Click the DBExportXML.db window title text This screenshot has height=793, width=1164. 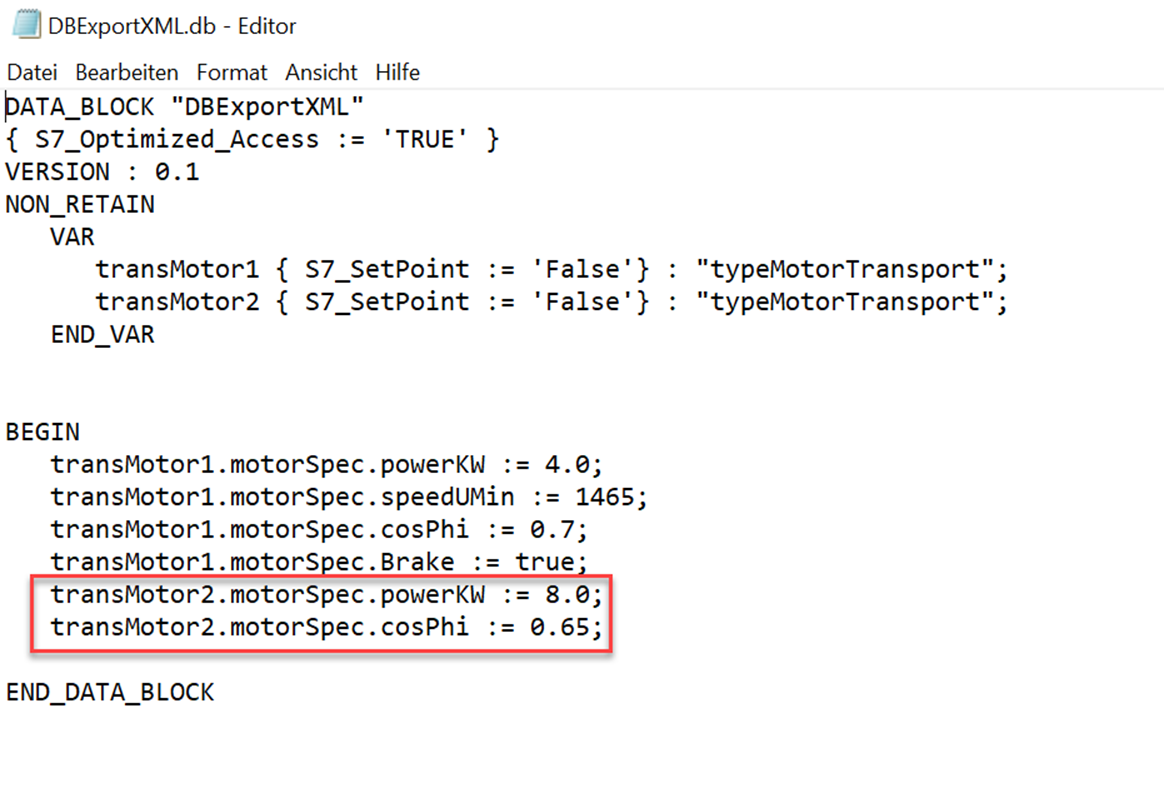pos(172,26)
